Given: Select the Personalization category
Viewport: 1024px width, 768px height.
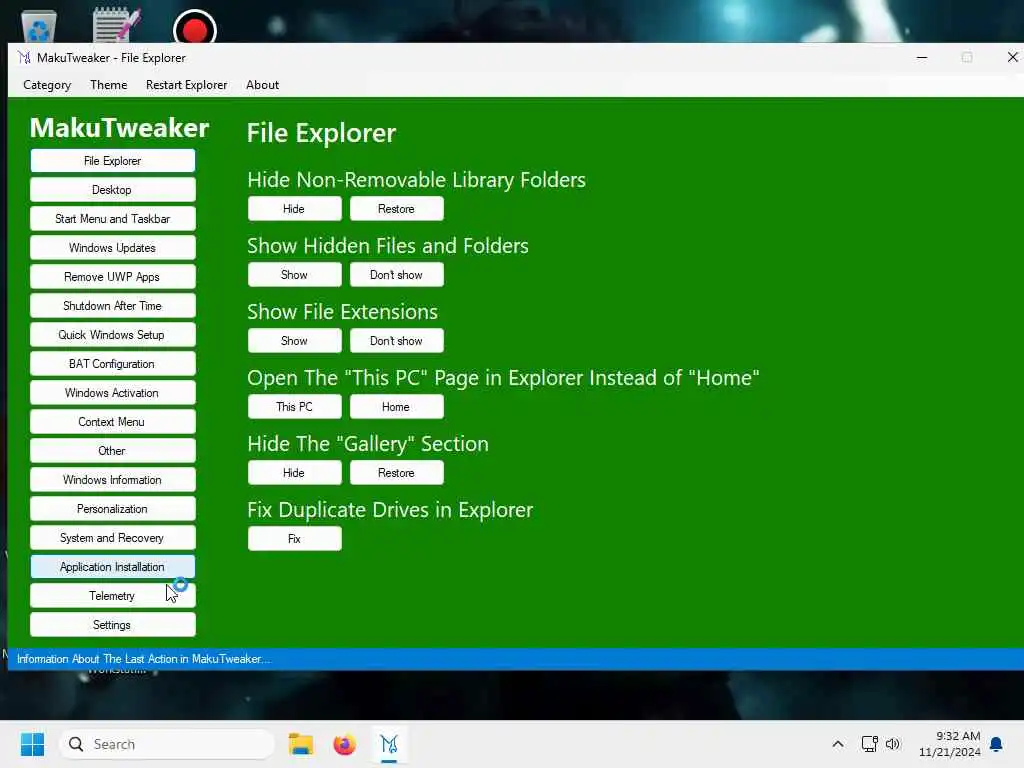Looking at the screenshot, I should click(112, 509).
